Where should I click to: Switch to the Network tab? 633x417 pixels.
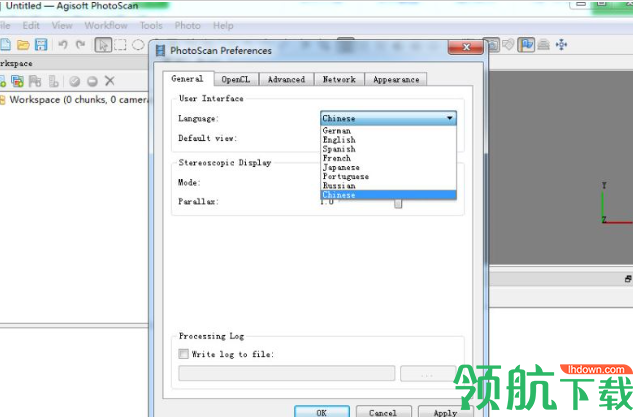click(339, 79)
